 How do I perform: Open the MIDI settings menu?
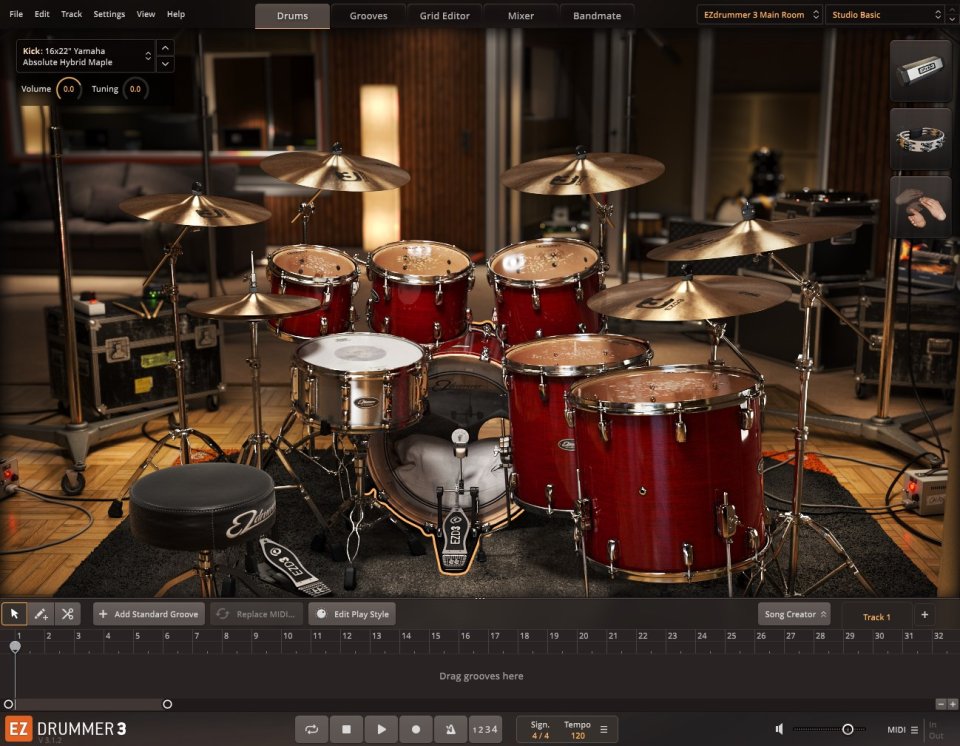pos(902,729)
